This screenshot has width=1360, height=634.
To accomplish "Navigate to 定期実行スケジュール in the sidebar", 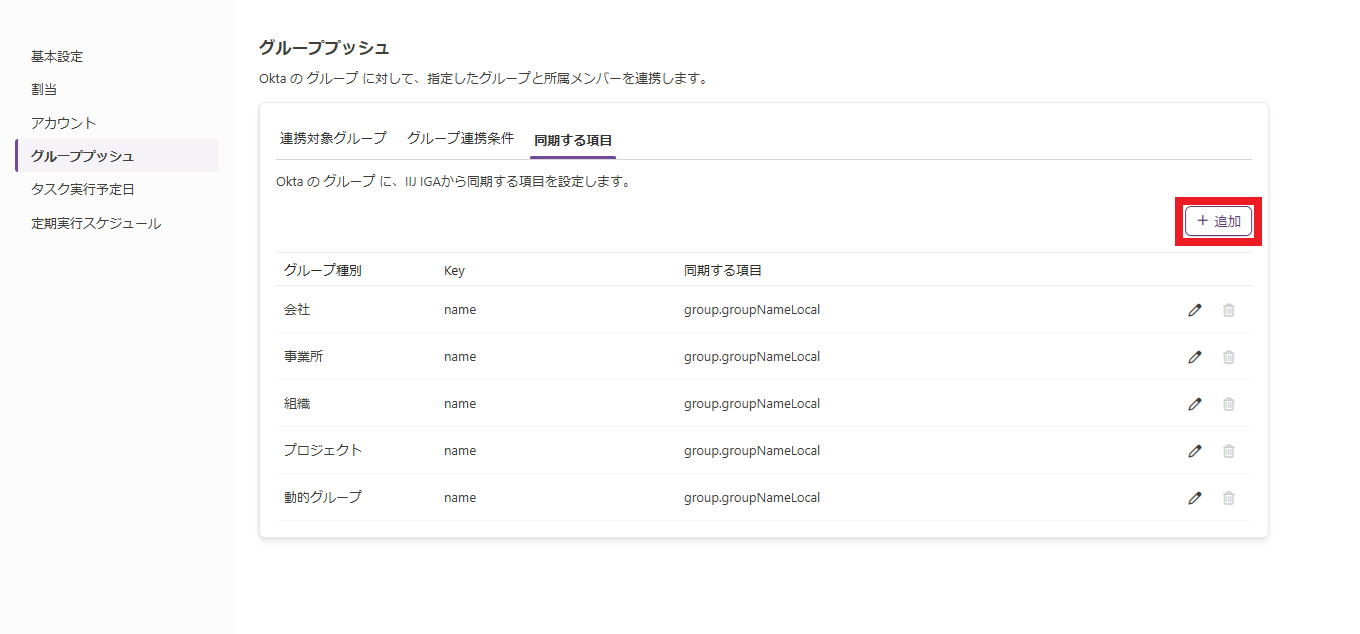I will pos(96,224).
